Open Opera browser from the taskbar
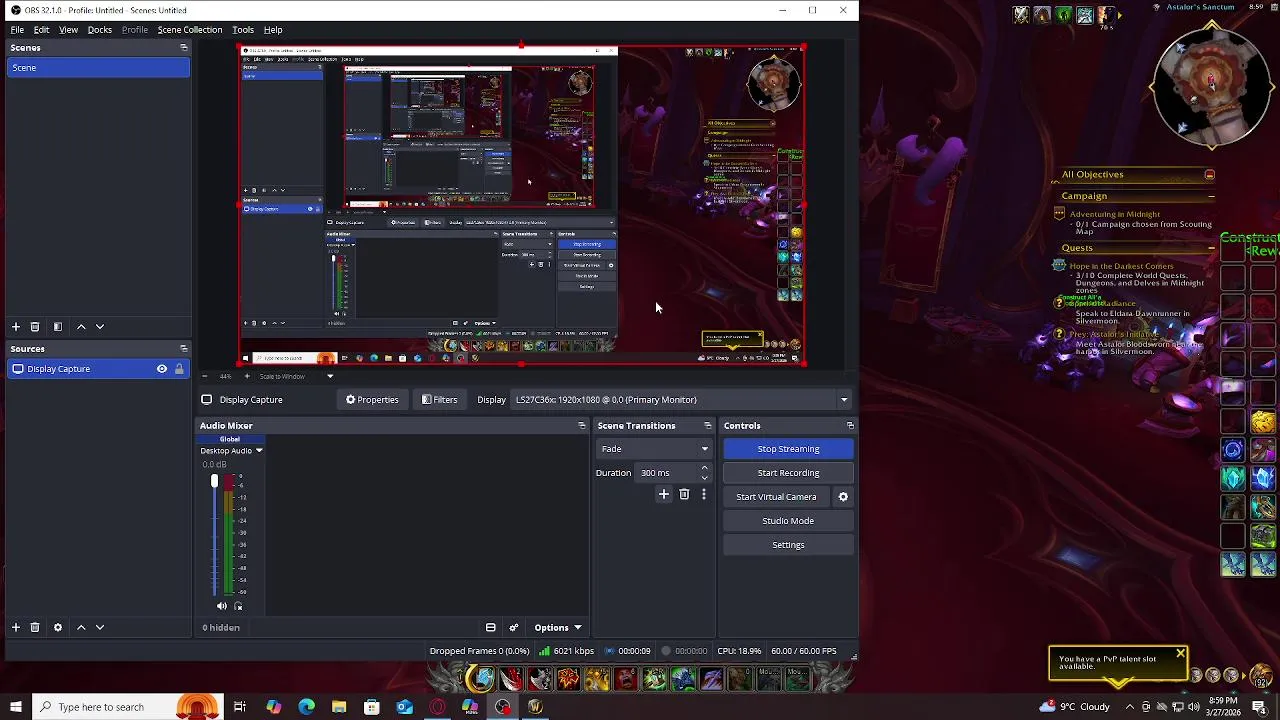 [x=437, y=707]
